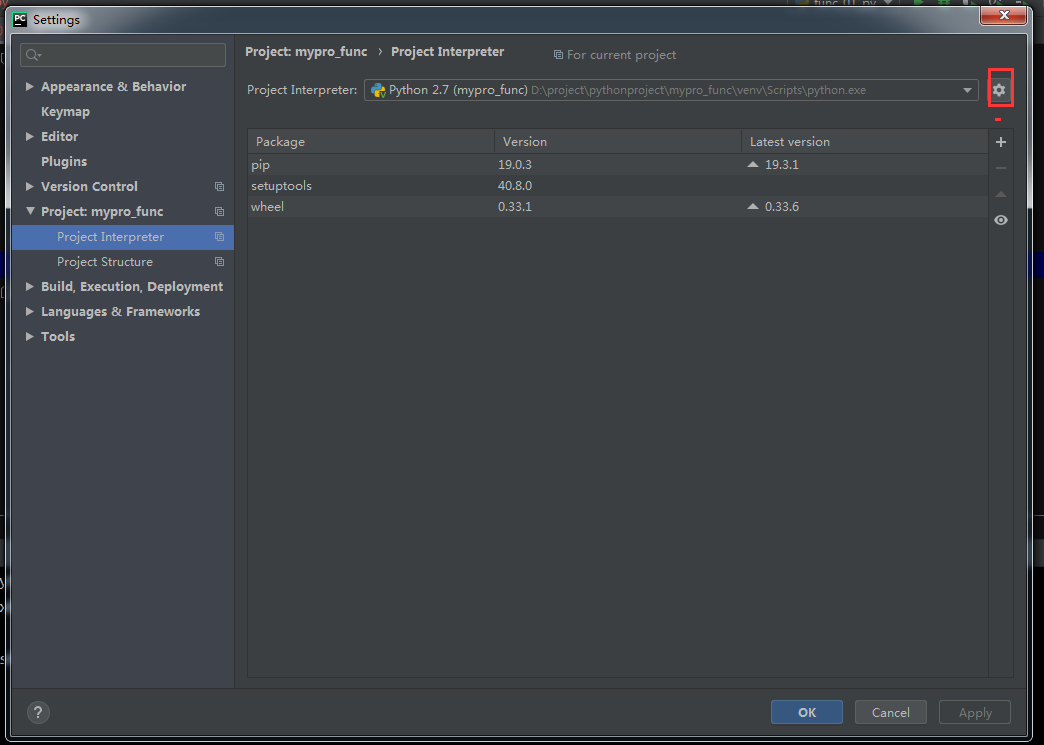Screen dimensions: 1044x745
Task: Click in the settings search field
Action: coord(123,55)
